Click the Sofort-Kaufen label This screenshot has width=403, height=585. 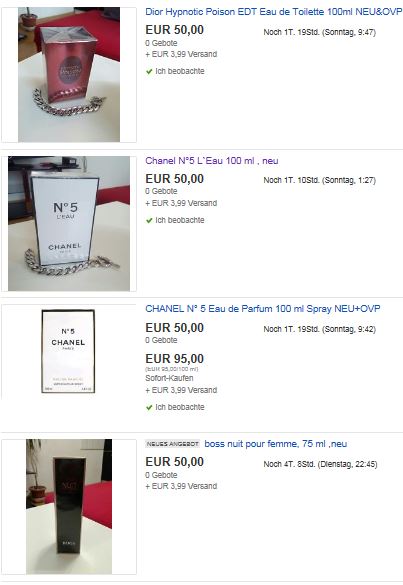(169, 378)
